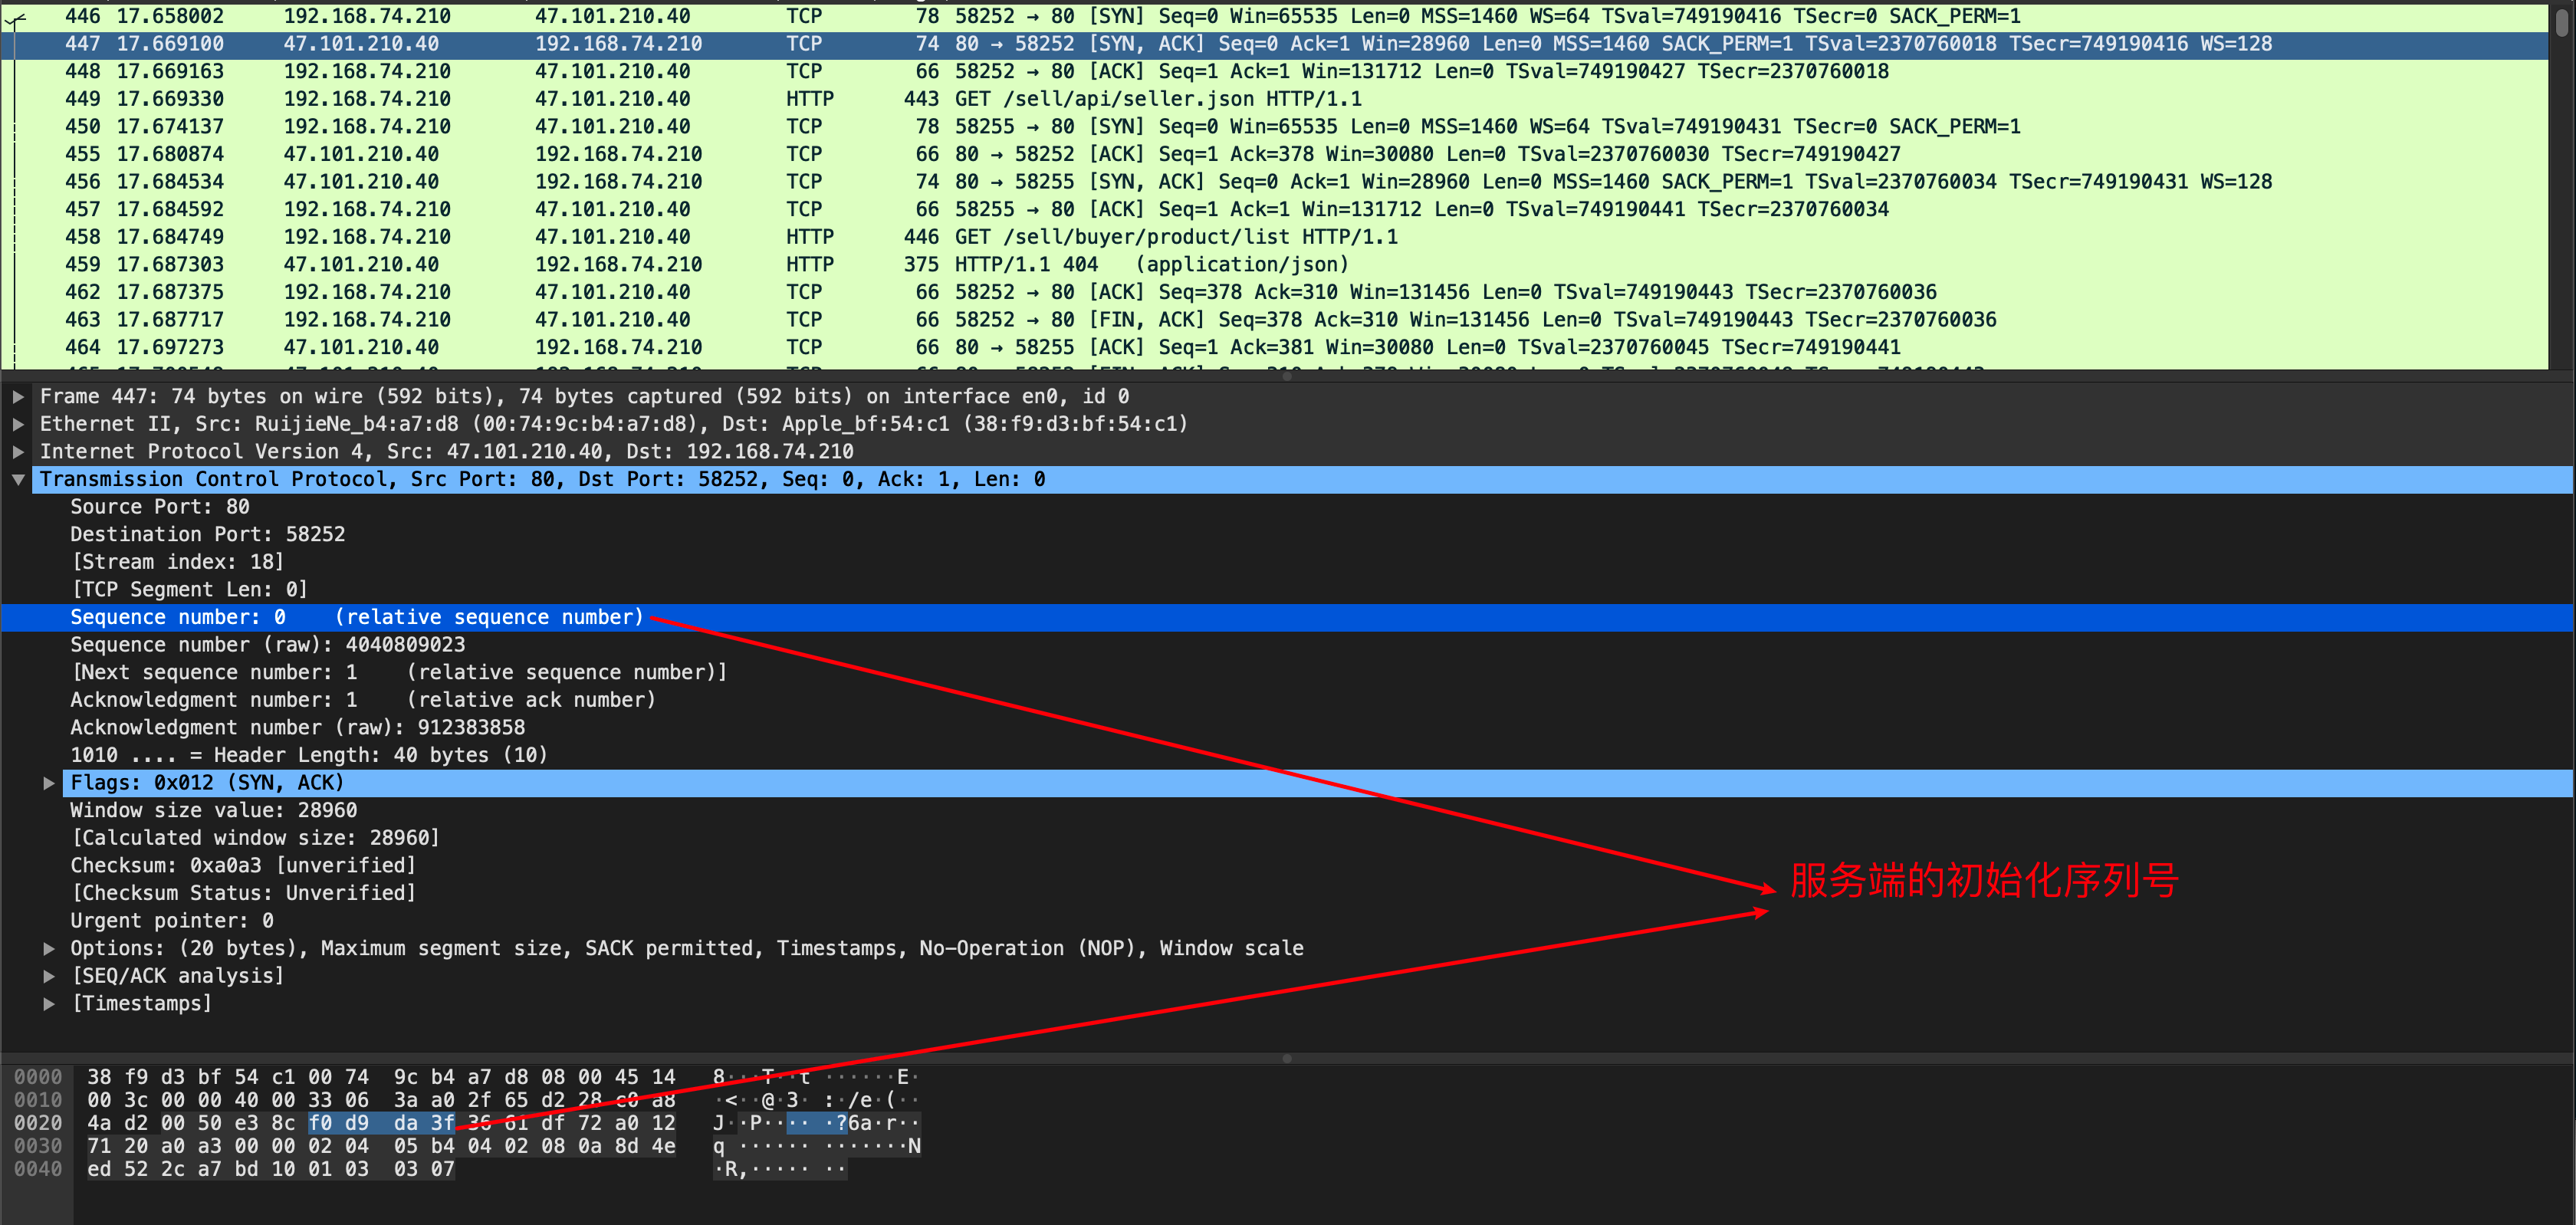This screenshot has width=2576, height=1225.
Task: Expand the [Timestamps] node
Action: point(48,1004)
